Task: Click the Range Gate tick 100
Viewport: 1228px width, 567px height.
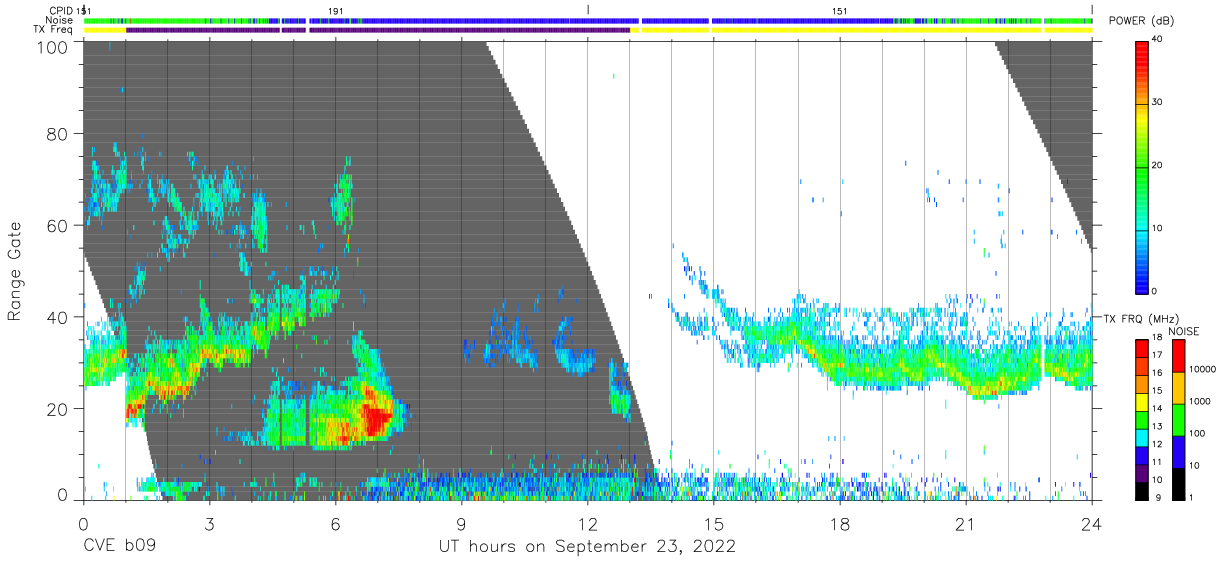Action: pyautogui.click(x=51, y=47)
